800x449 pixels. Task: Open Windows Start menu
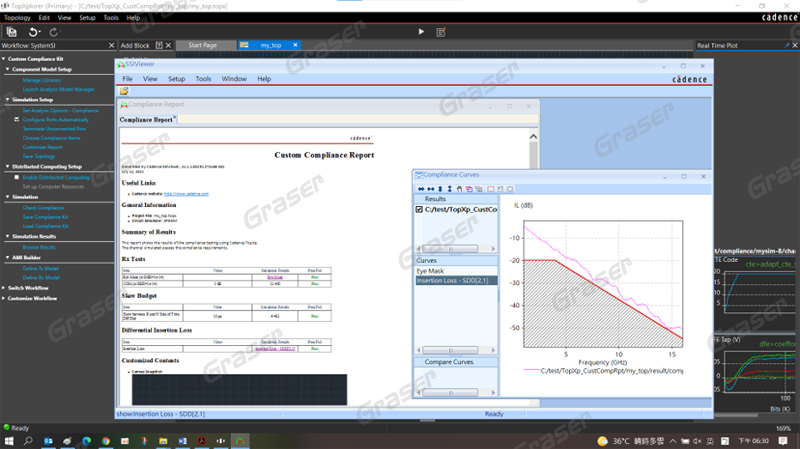click(x=9, y=441)
